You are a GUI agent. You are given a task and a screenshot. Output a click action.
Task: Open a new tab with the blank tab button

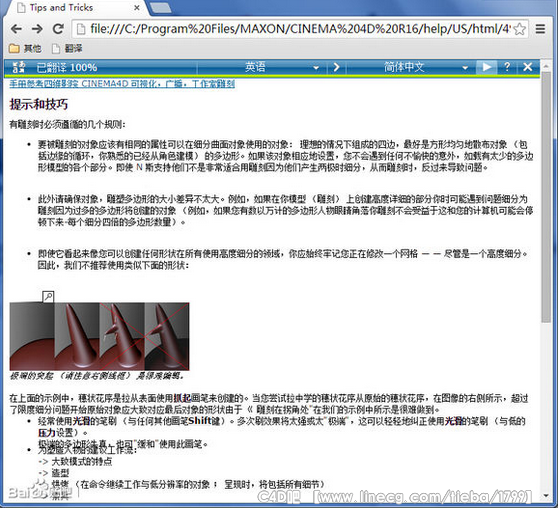coord(160,8)
